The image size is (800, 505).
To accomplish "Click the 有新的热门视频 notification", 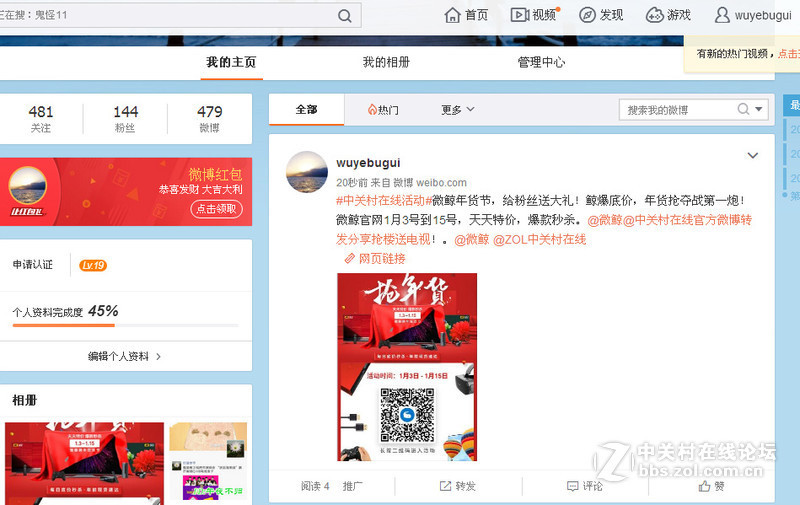I will [742, 54].
